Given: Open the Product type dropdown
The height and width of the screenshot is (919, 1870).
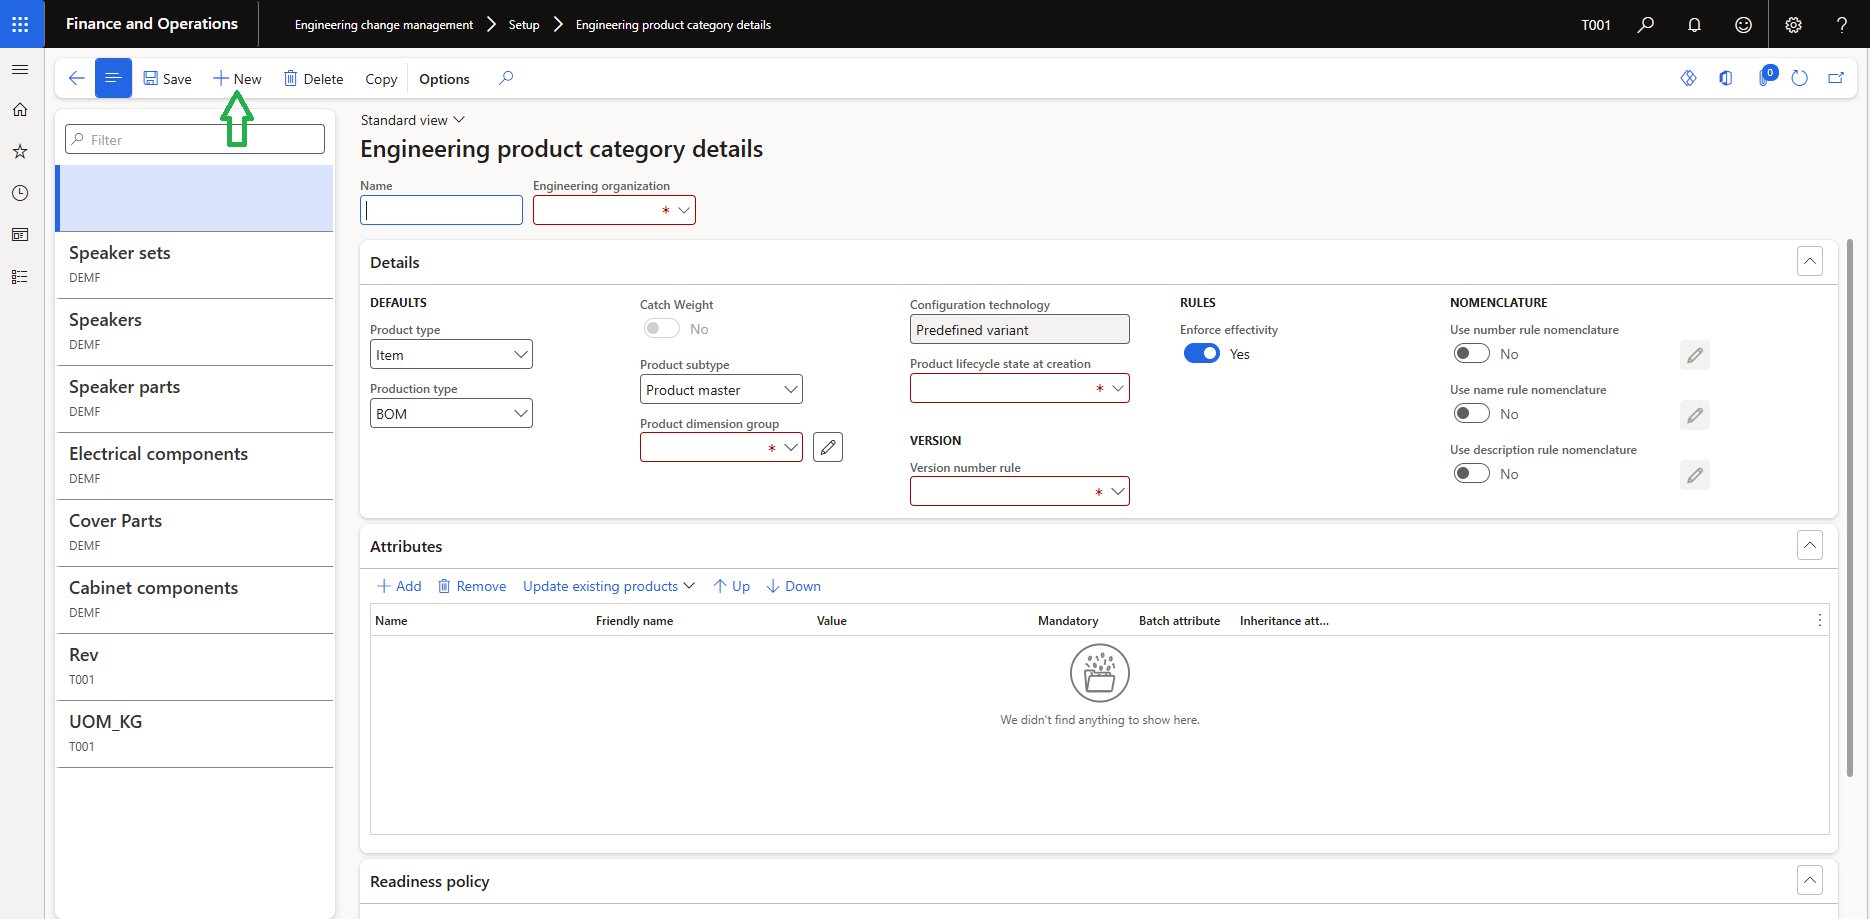Looking at the screenshot, I should pyautogui.click(x=519, y=354).
